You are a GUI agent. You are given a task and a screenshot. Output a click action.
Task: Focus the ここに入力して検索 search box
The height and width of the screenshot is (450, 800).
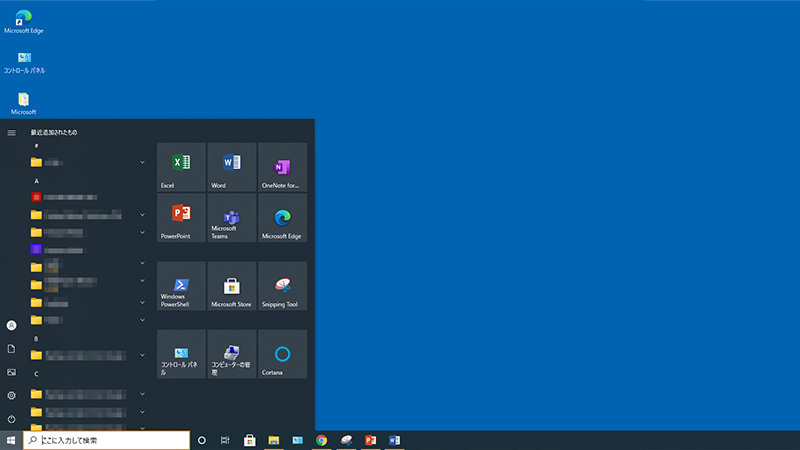106,440
